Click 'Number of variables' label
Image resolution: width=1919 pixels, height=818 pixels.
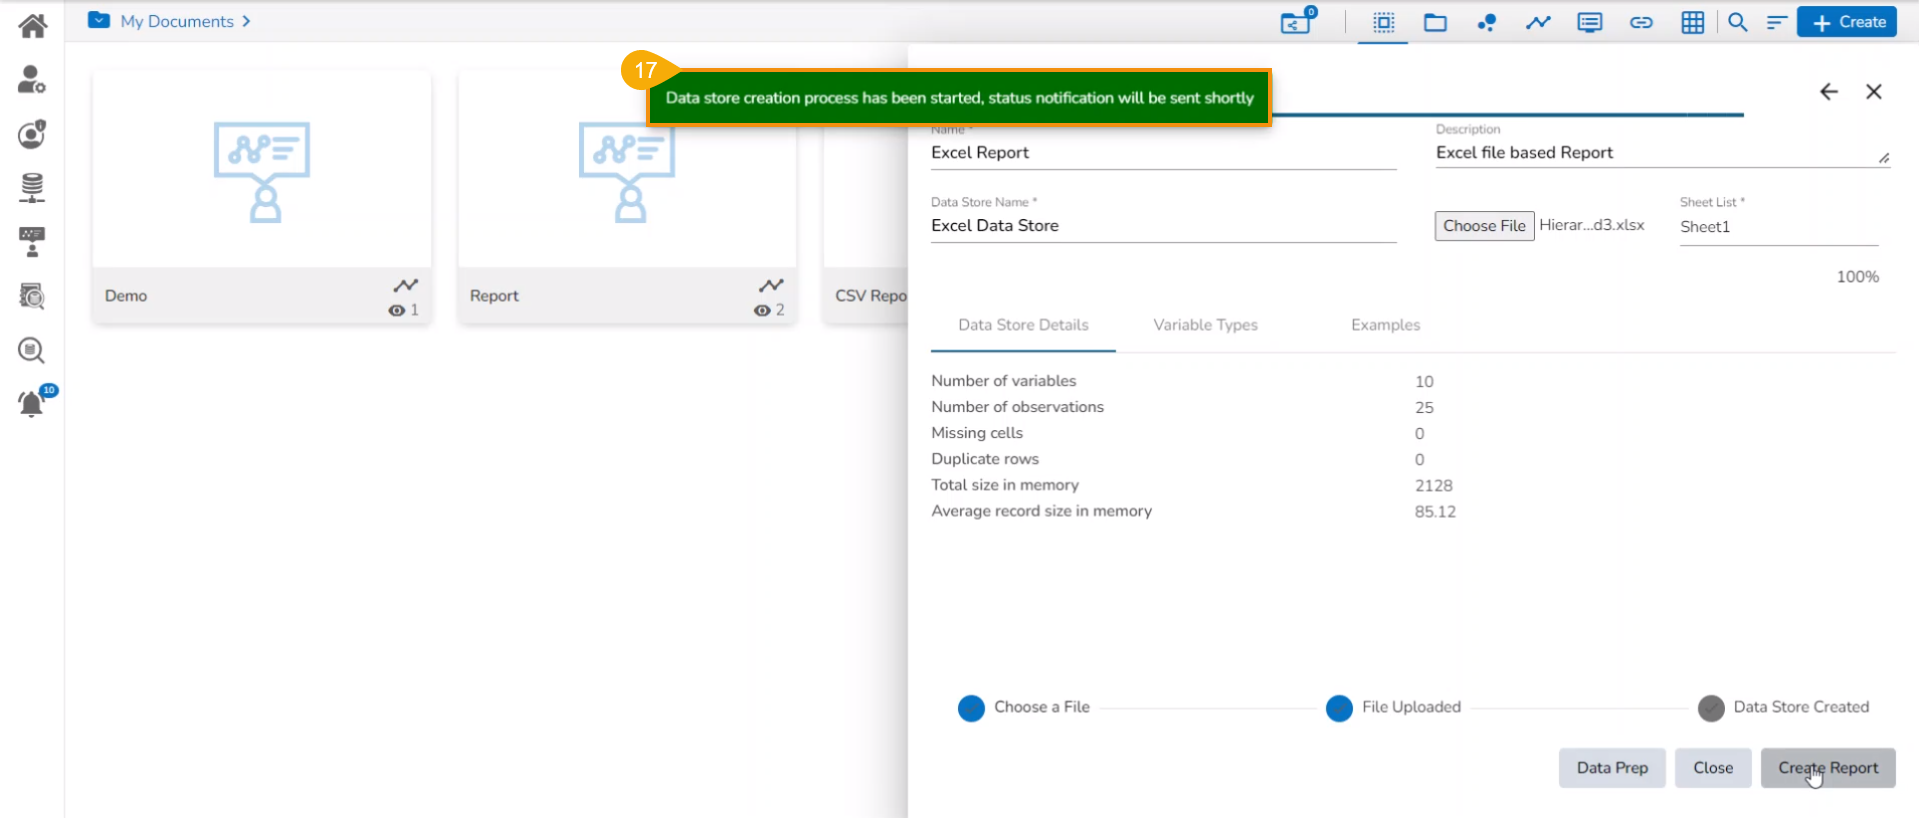(x=1004, y=381)
